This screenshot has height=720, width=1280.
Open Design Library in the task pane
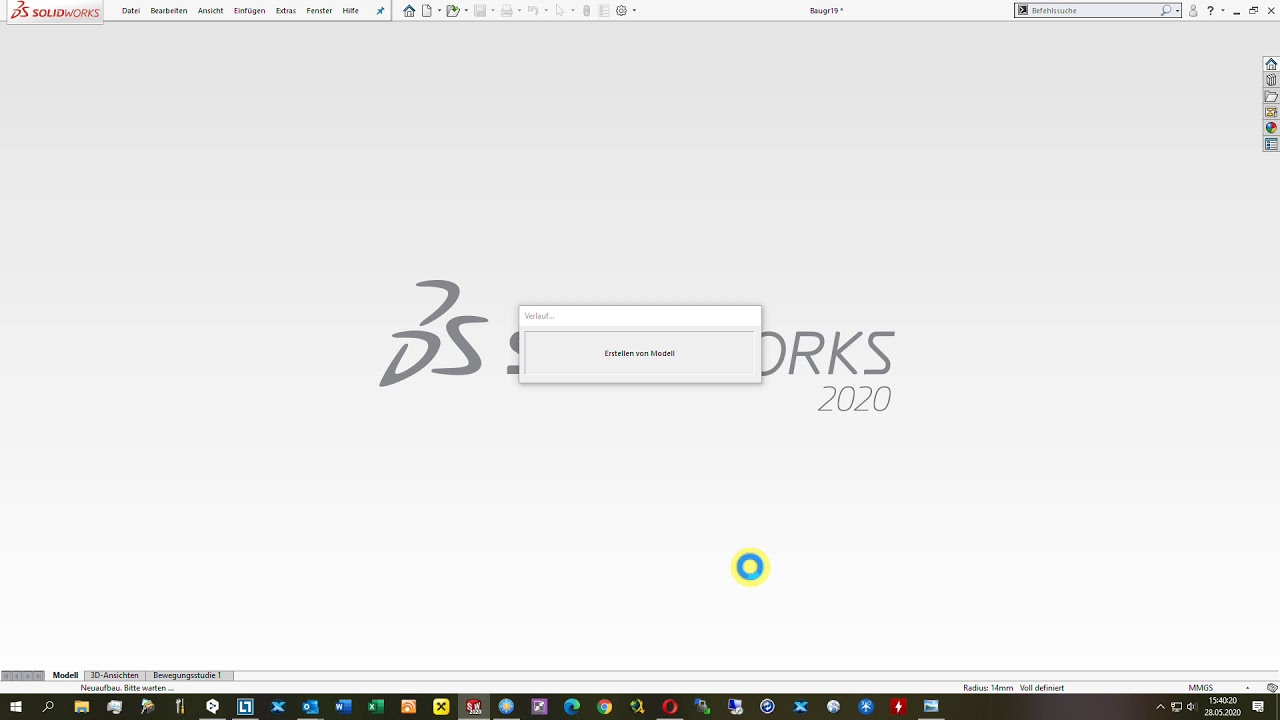(1271, 80)
